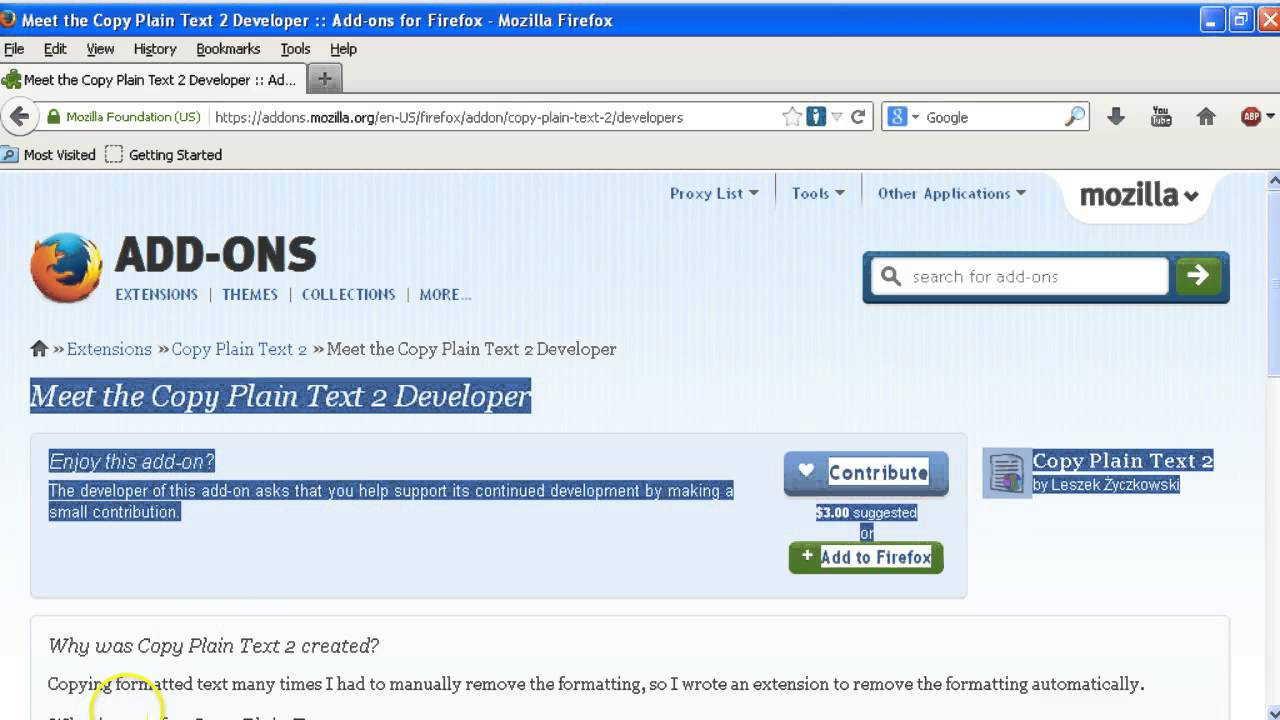Select the Meet the Copy Plain Text tab
The image size is (1280, 720).
pyautogui.click(x=152, y=79)
